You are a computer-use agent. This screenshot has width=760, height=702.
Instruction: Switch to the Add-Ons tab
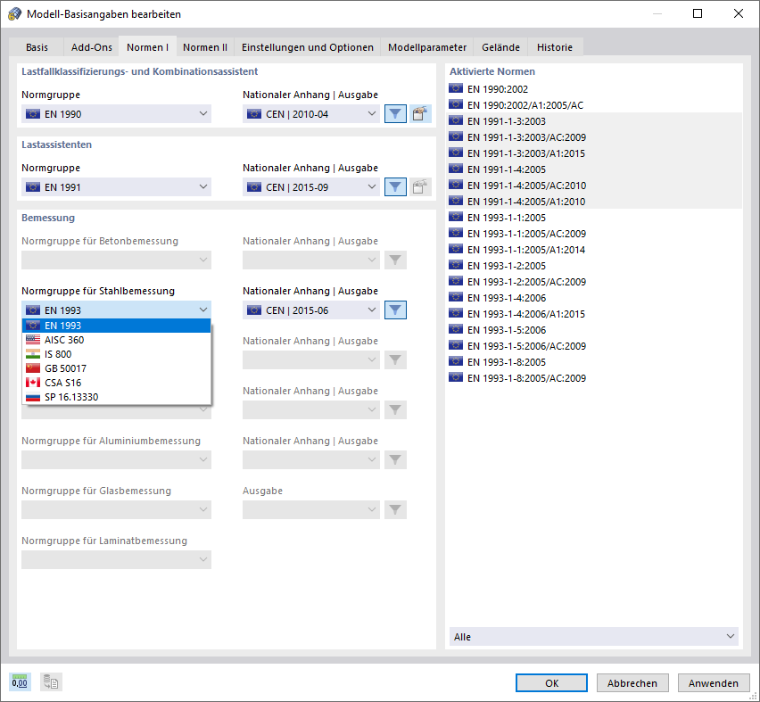pos(92,47)
